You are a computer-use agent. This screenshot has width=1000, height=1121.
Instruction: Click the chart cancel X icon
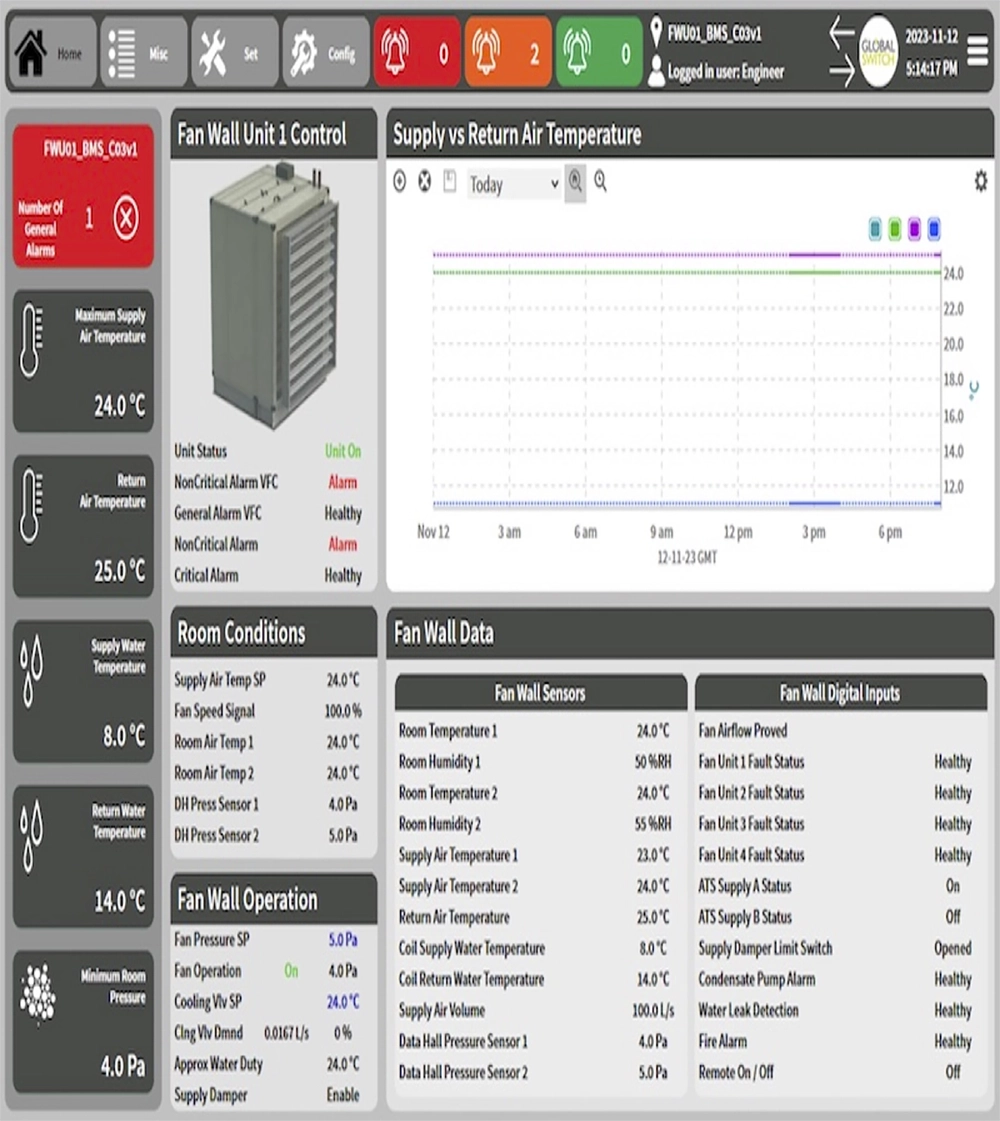(425, 182)
